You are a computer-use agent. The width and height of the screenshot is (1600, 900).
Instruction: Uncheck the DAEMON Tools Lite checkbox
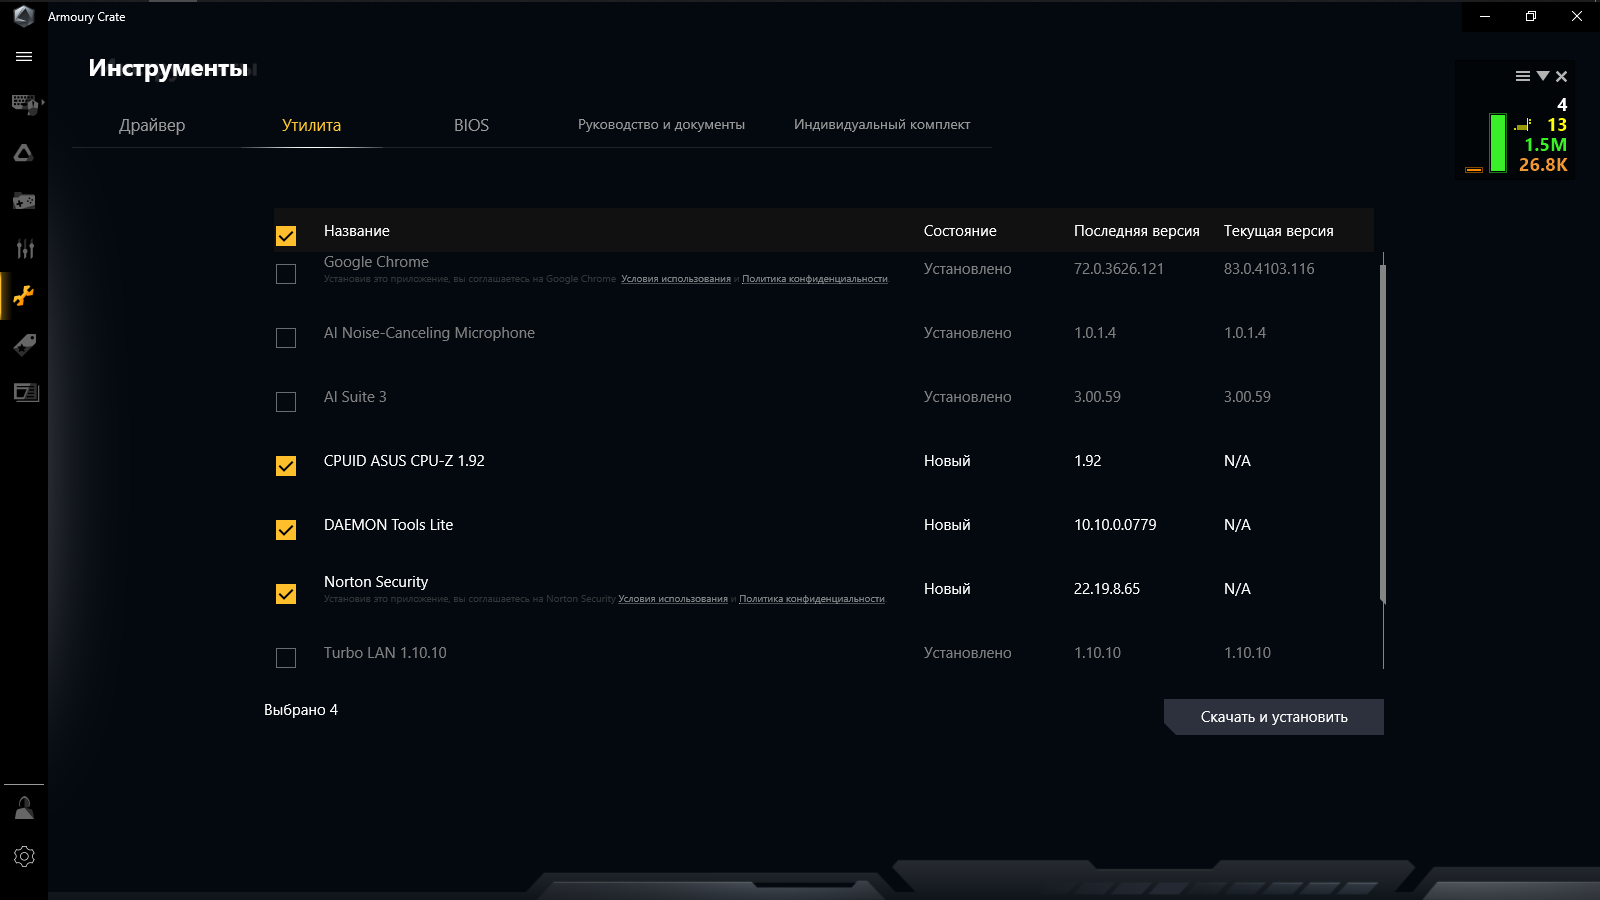(286, 530)
